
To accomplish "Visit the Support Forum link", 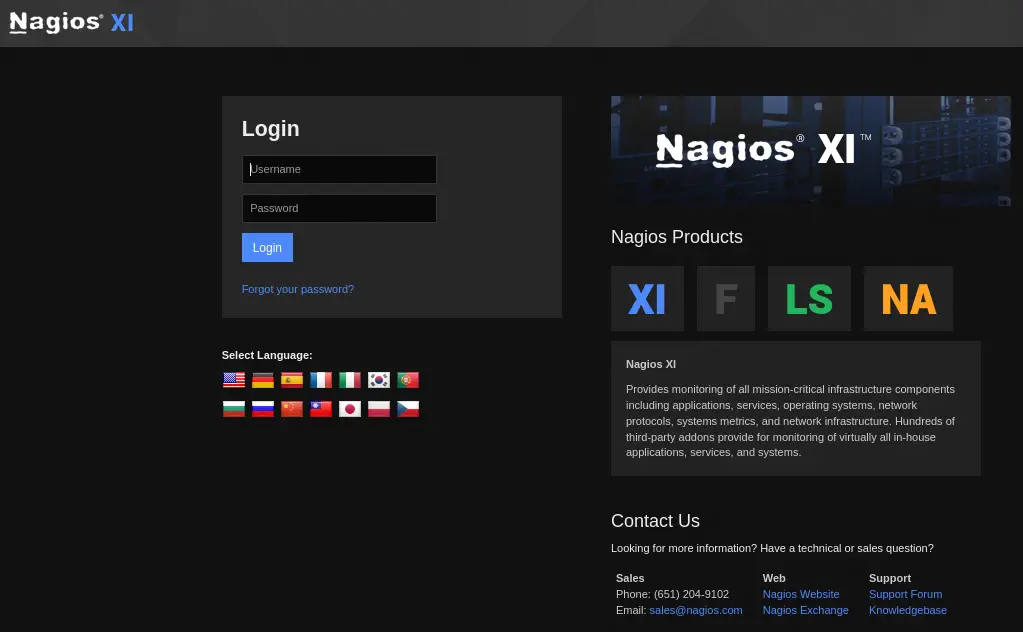I will [905, 594].
